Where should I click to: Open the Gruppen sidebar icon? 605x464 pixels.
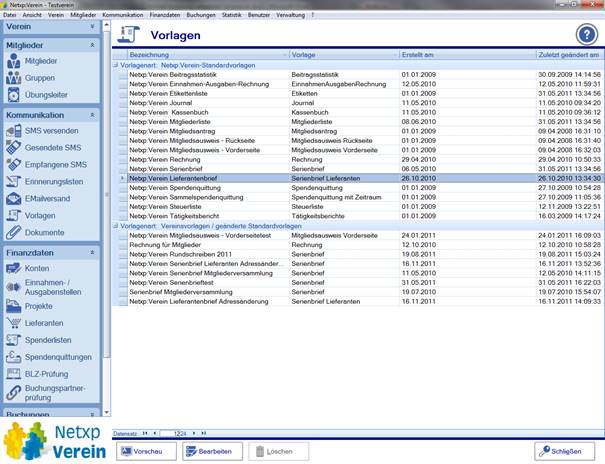point(14,78)
